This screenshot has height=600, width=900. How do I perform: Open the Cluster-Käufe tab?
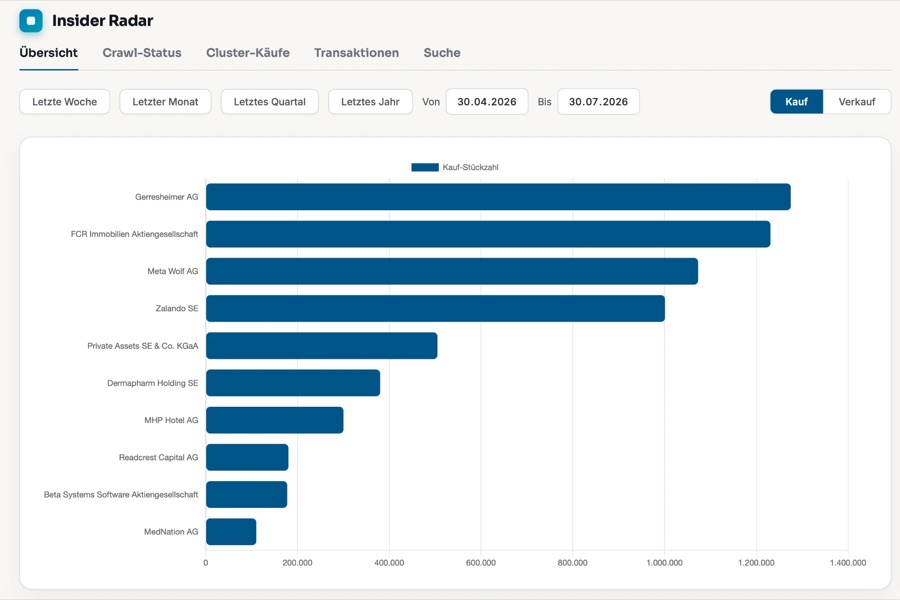click(x=248, y=53)
